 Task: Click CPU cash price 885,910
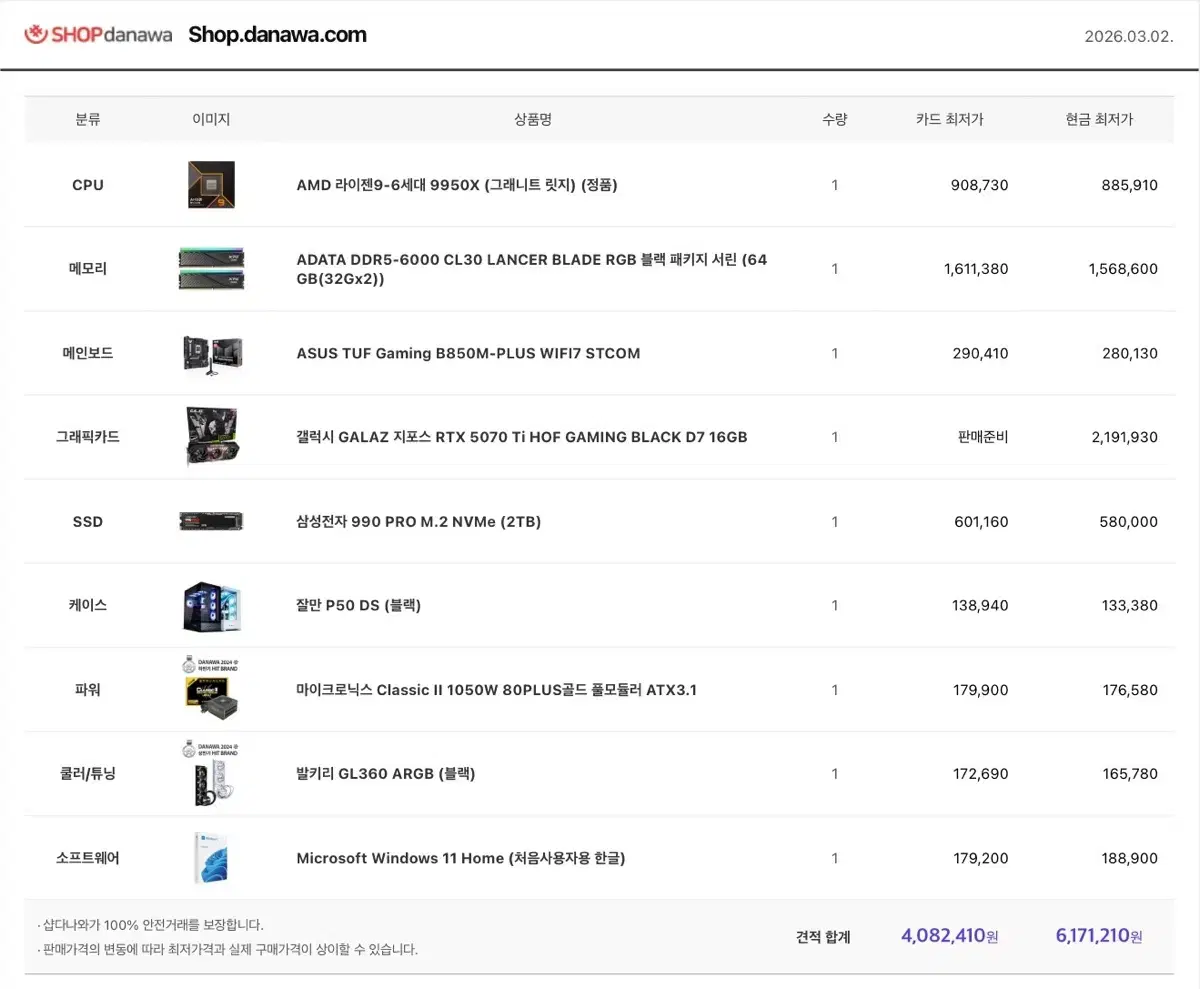[1128, 185]
